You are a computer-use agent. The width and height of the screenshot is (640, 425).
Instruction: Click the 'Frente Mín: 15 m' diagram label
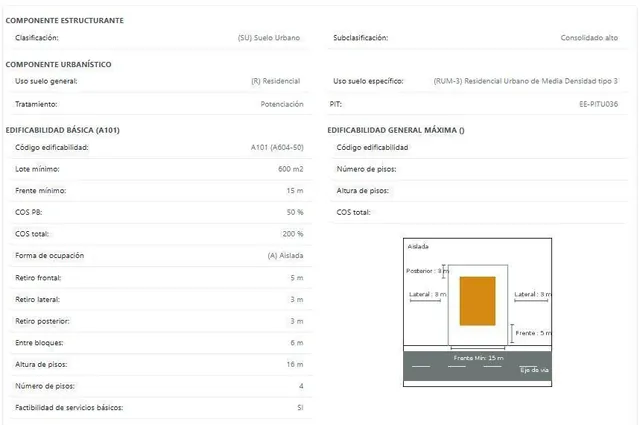(x=478, y=358)
